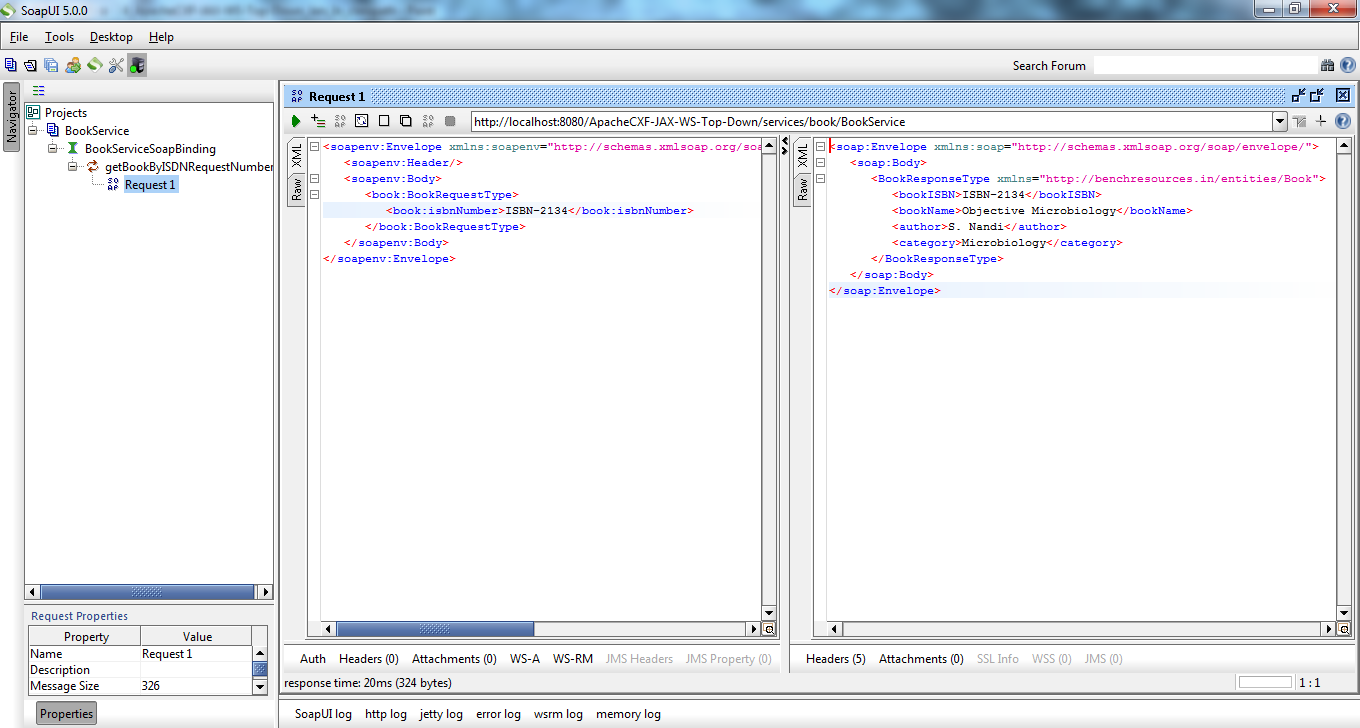Switch request view to Raw mode
The image size is (1360, 728).
click(x=296, y=189)
